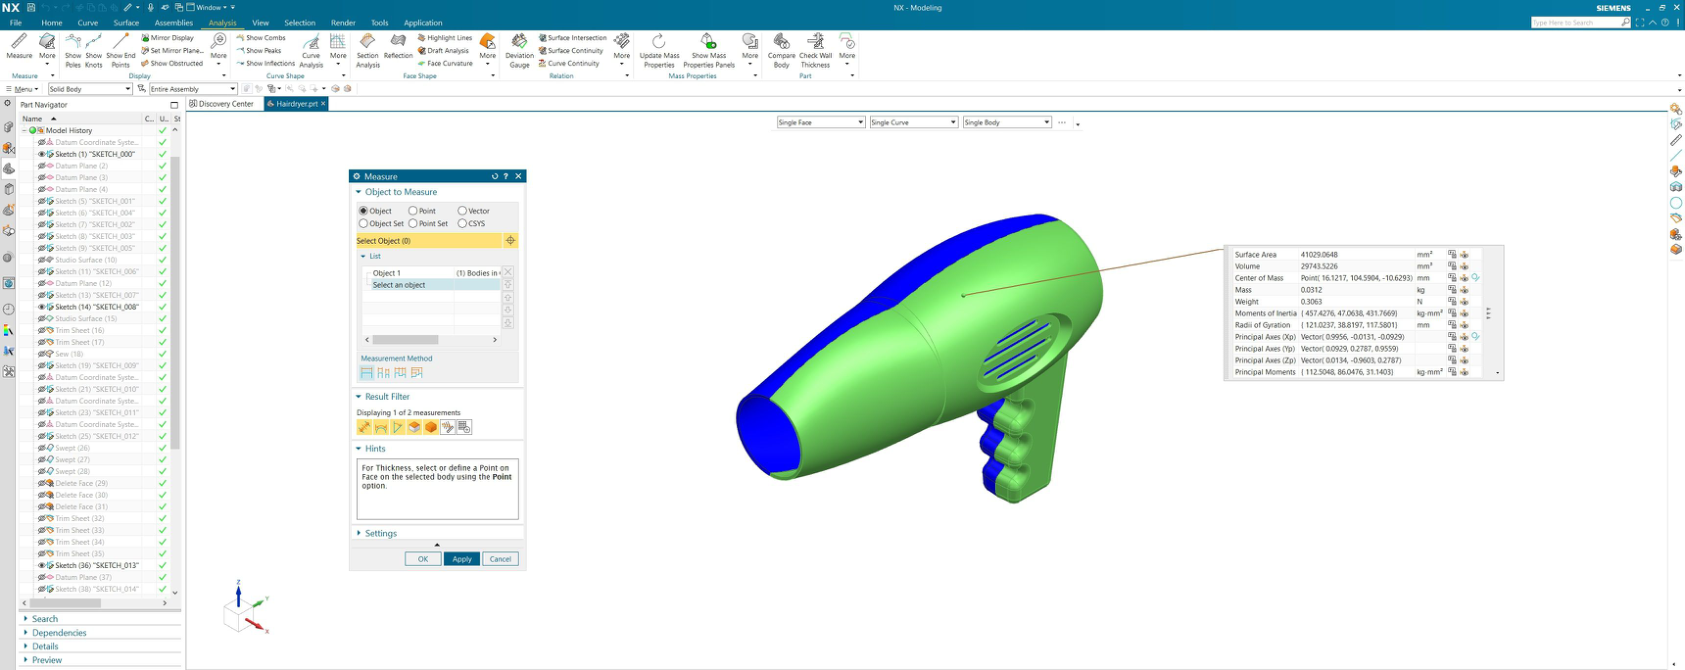Select the Object radio button

coord(364,211)
